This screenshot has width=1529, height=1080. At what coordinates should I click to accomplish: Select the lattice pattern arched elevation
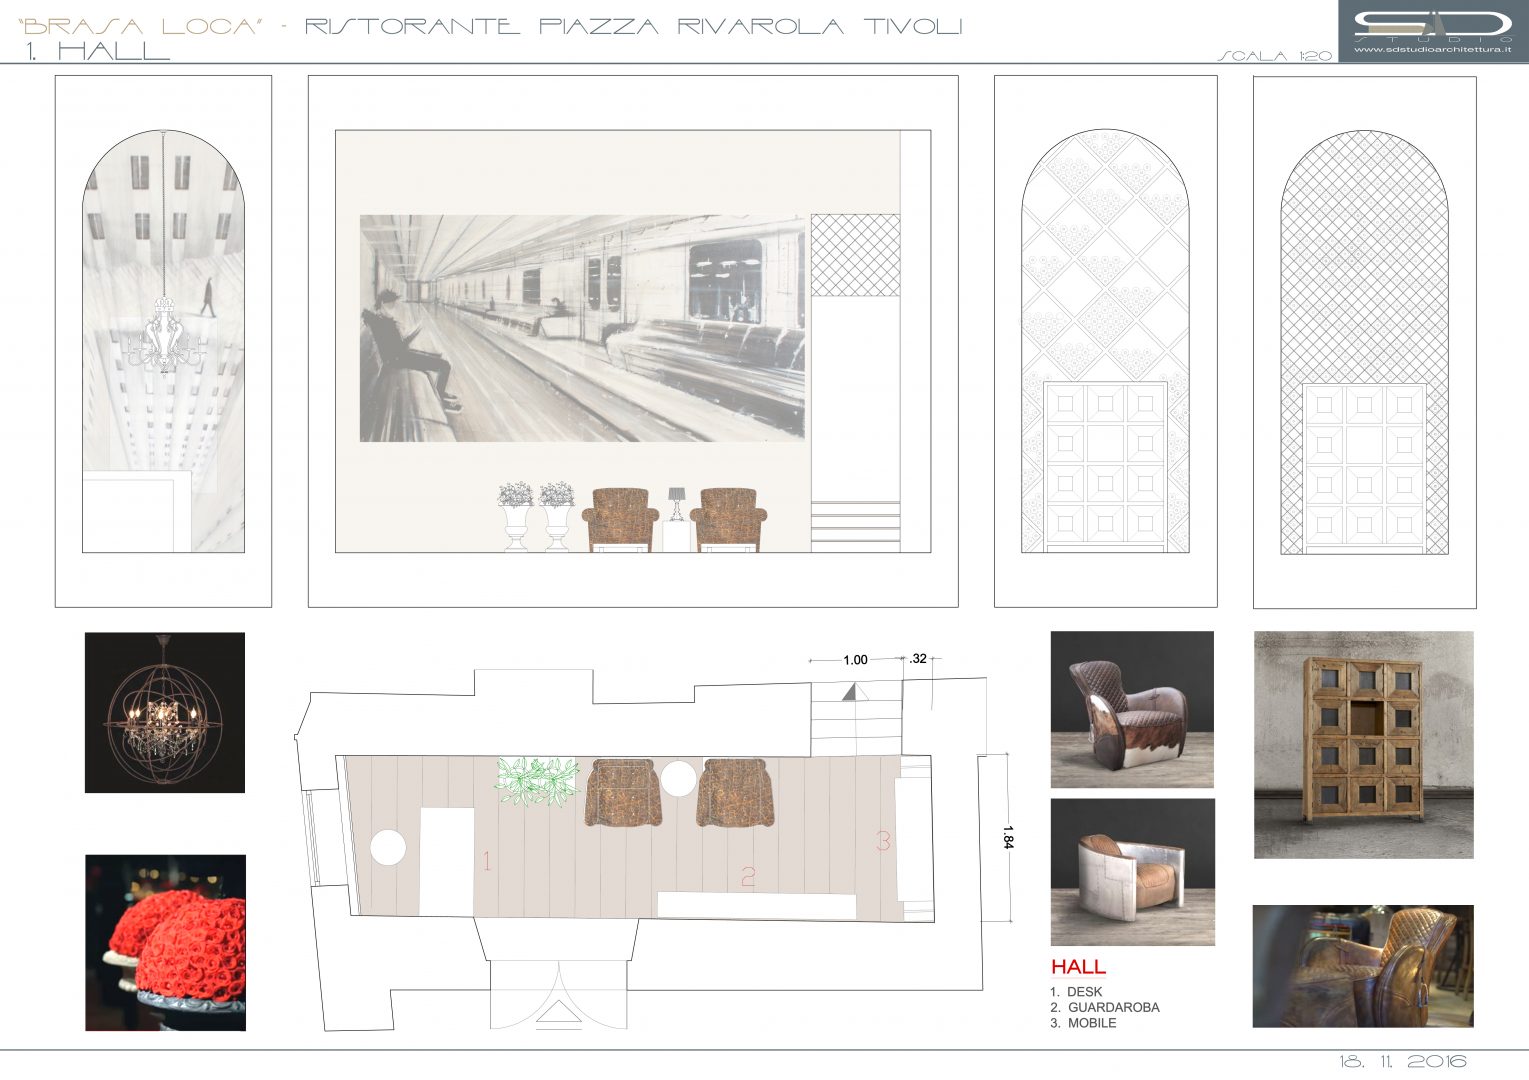1364,342
